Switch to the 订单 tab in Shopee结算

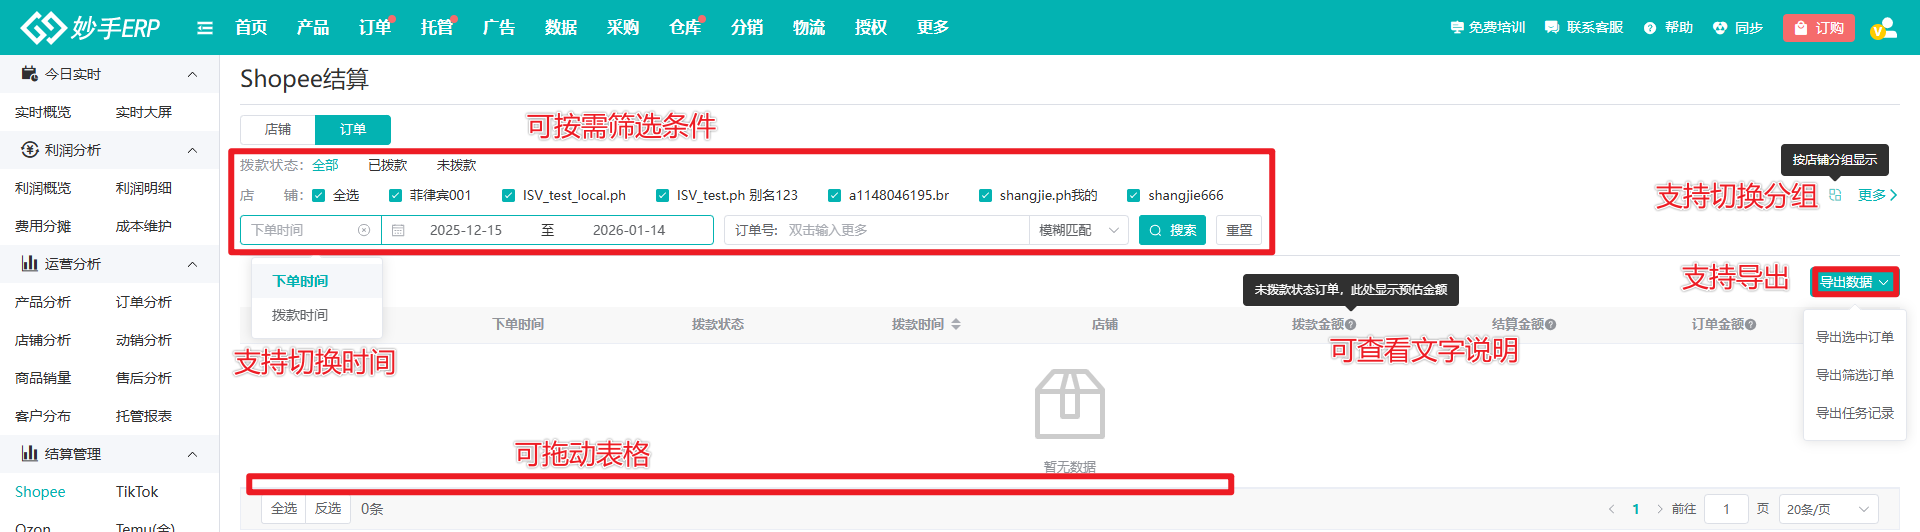[x=353, y=130]
